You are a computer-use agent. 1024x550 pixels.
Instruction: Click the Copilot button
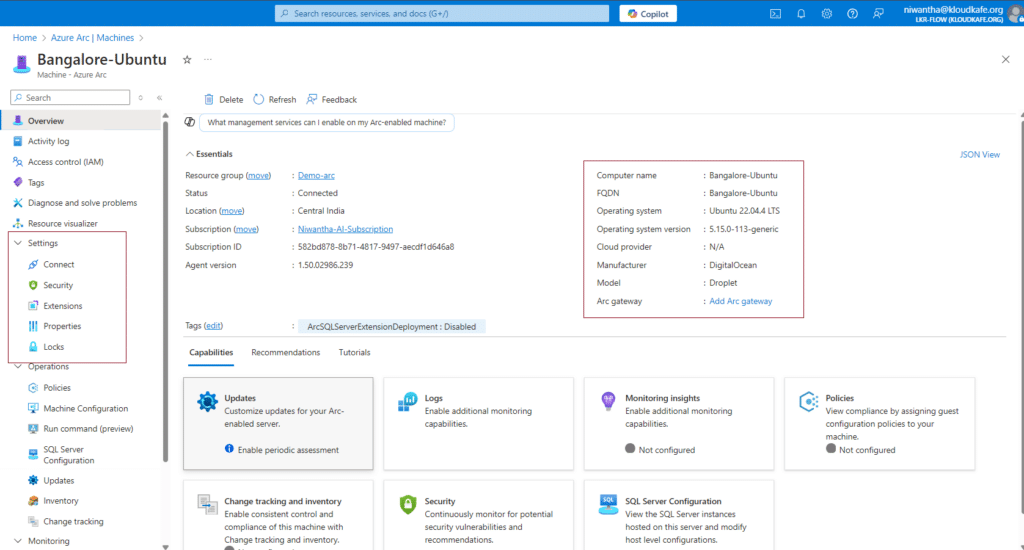(x=648, y=14)
